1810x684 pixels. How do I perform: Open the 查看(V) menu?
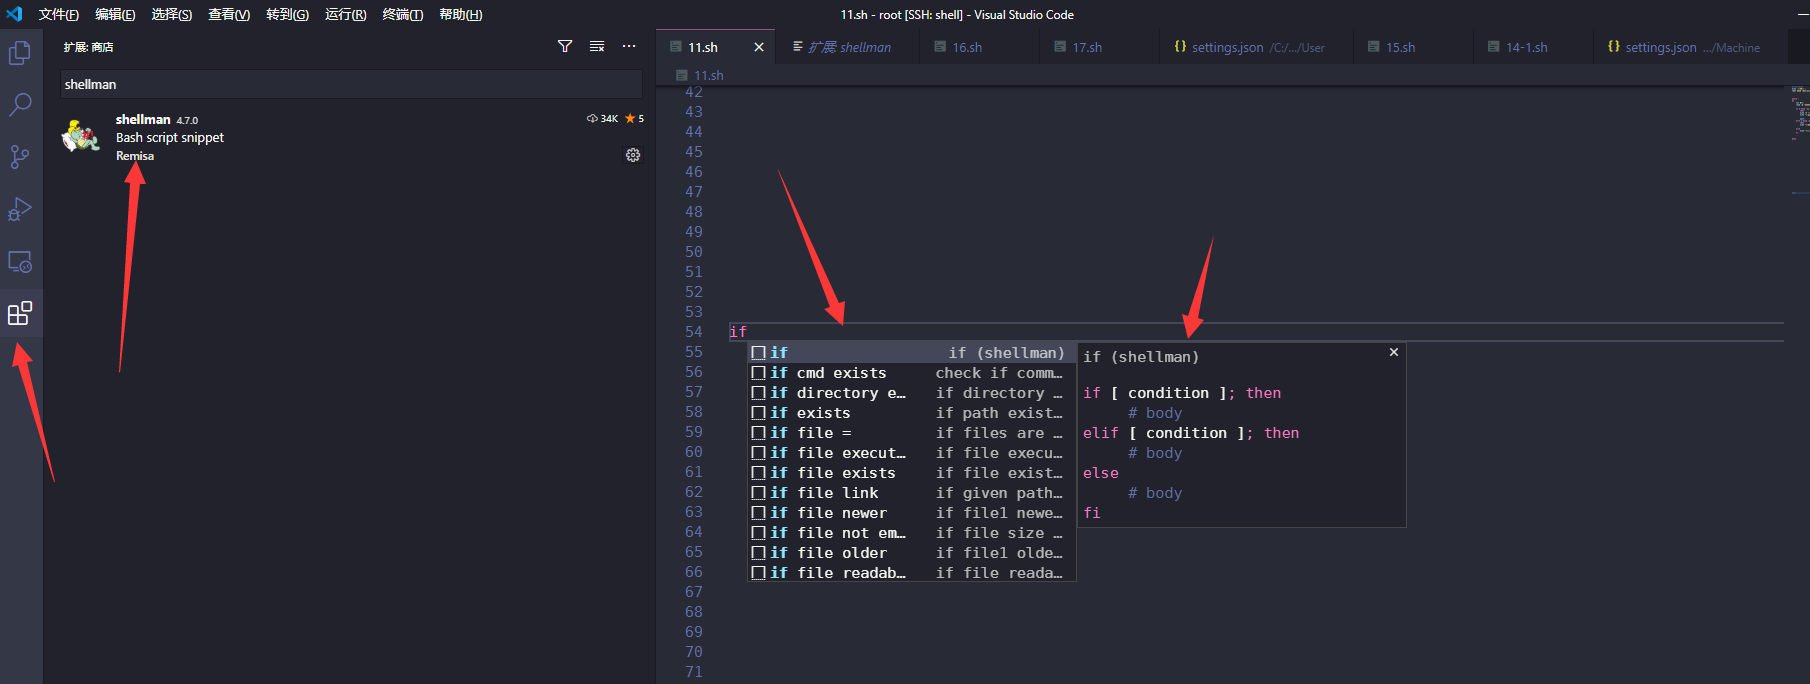(x=229, y=14)
